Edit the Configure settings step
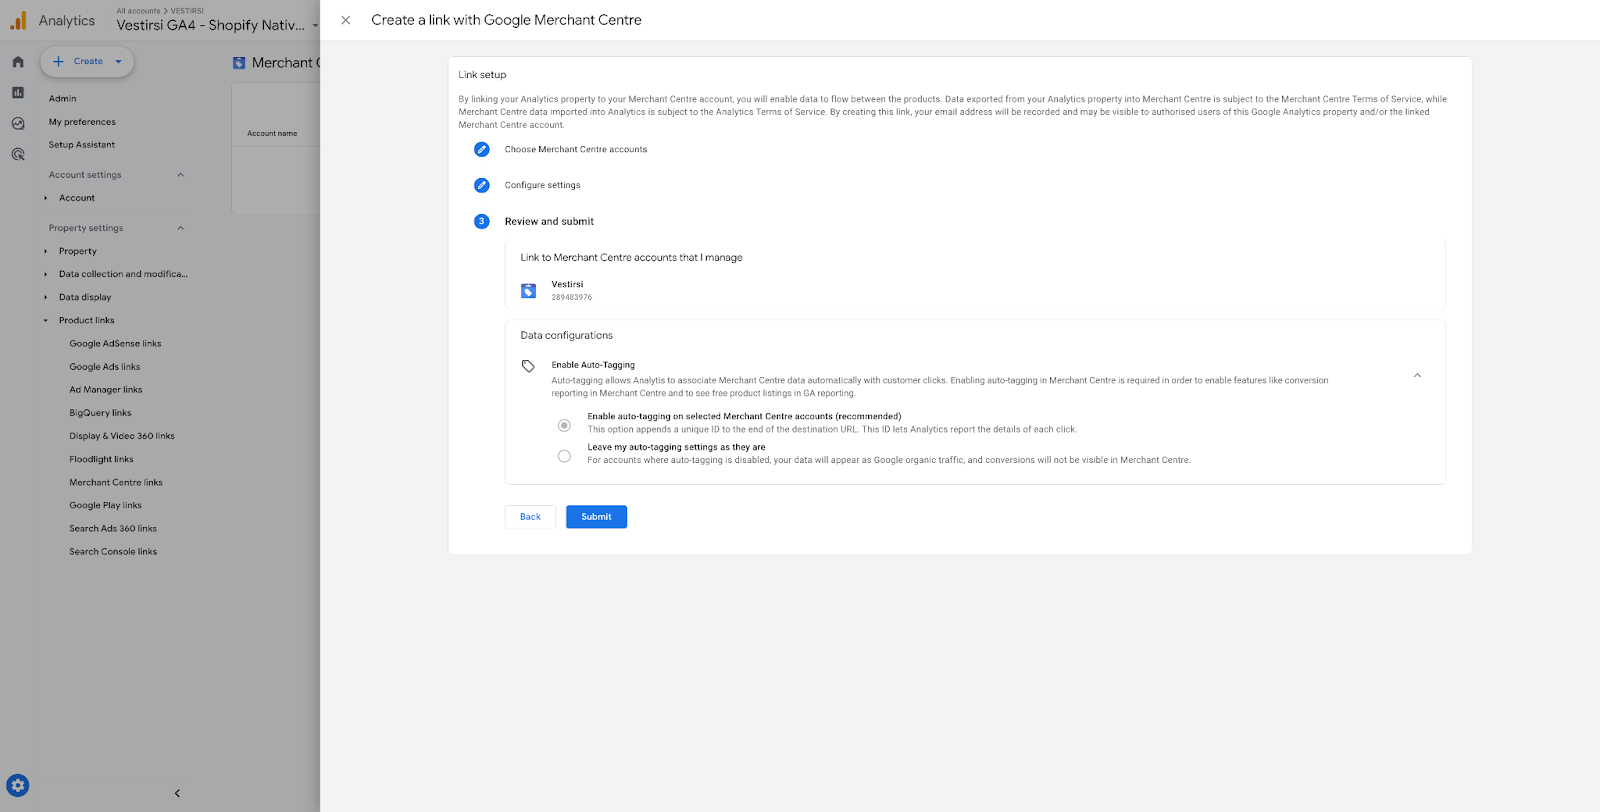Viewport: 1600px width, 812px height. (482, 185)
